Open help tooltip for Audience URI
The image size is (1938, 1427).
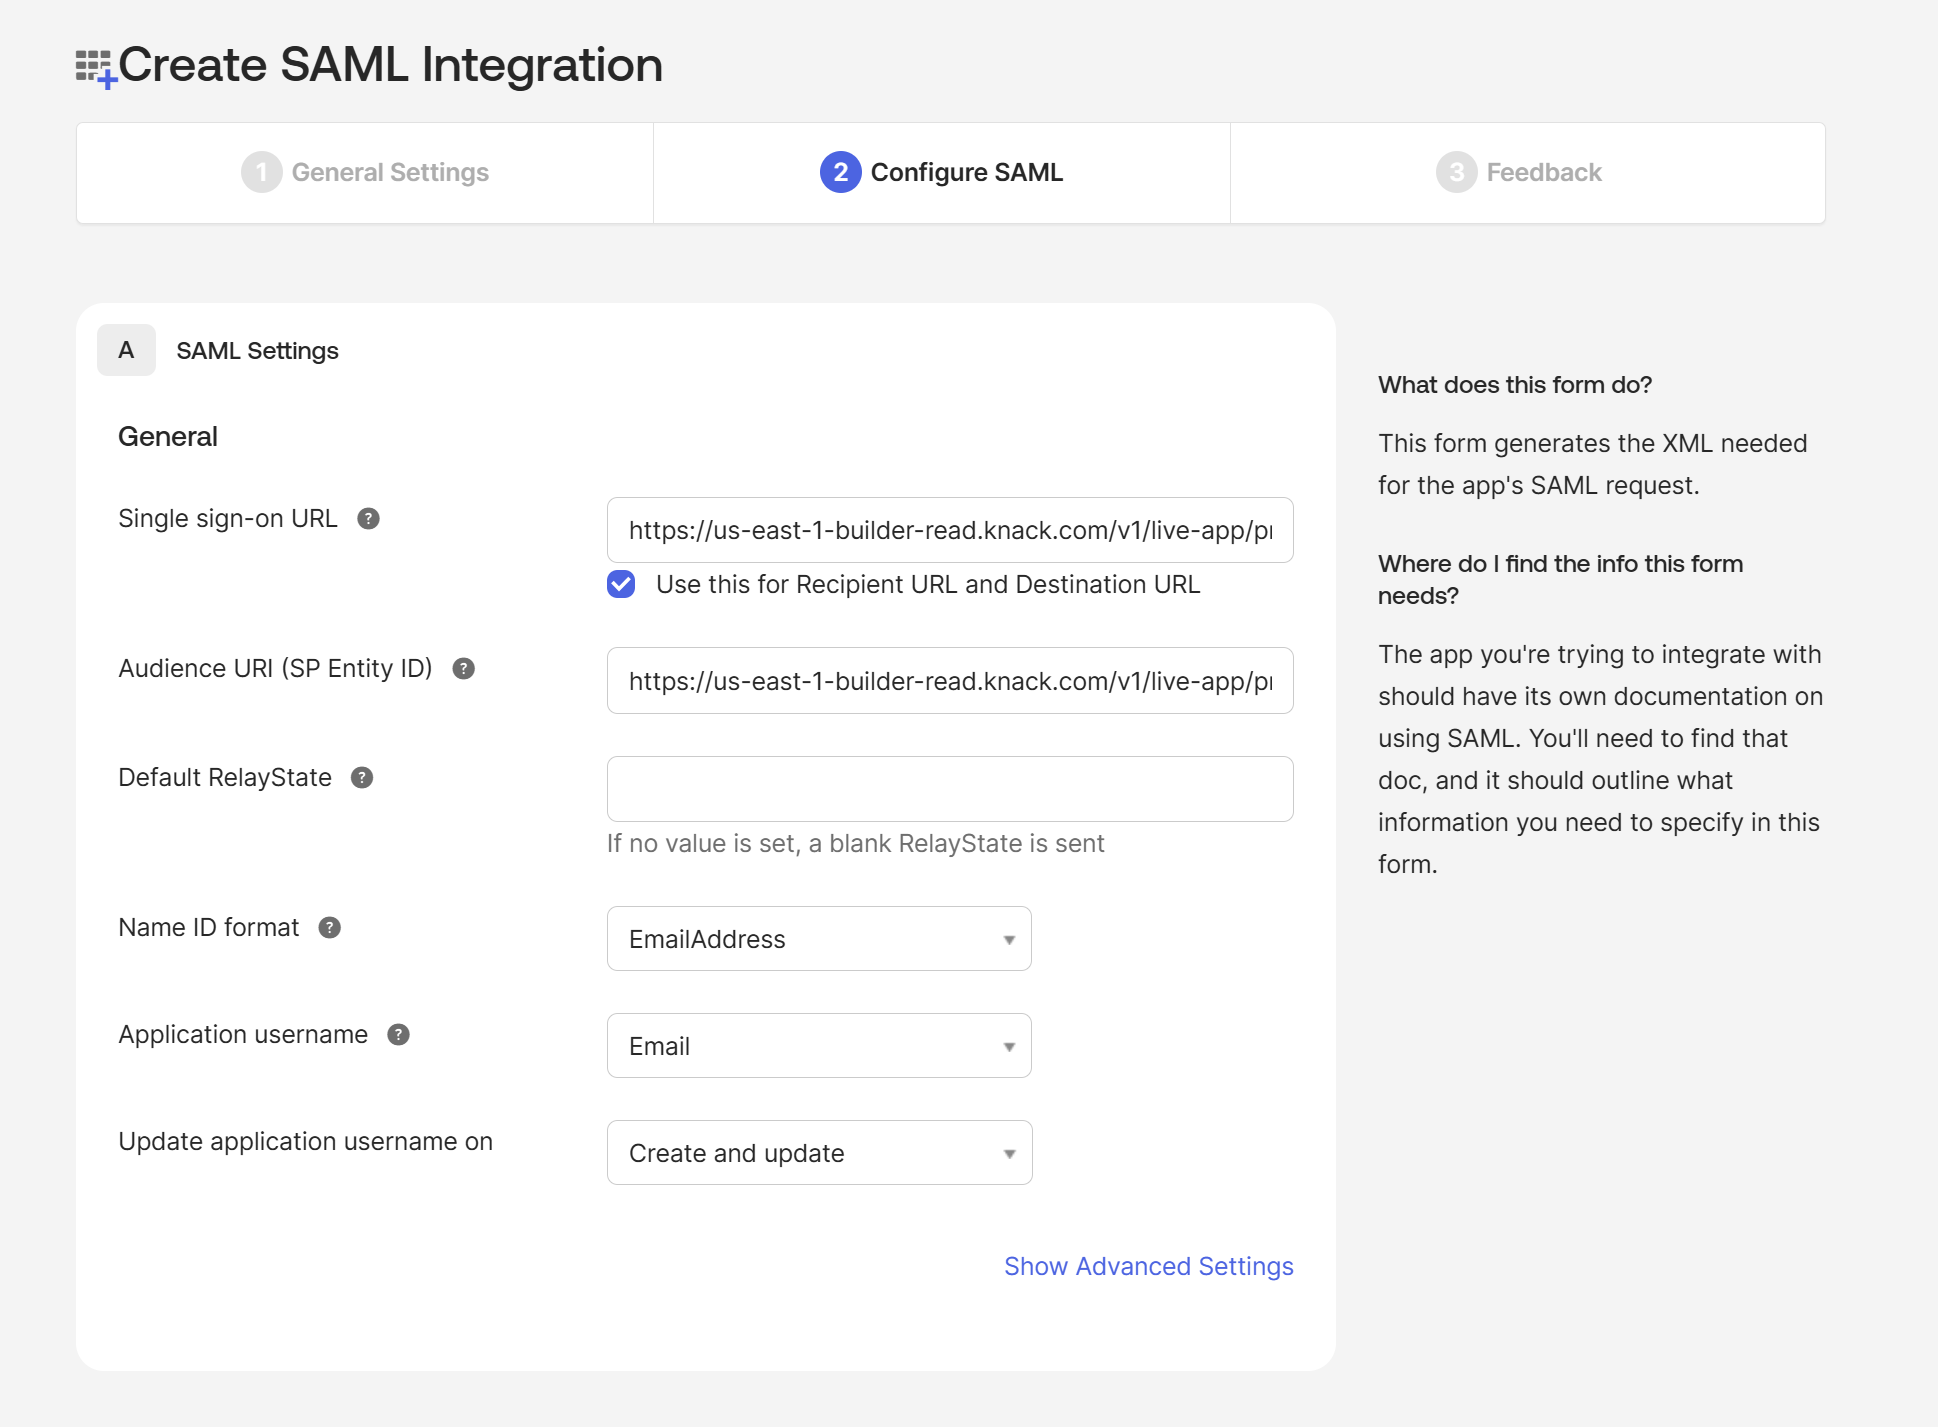463,669
